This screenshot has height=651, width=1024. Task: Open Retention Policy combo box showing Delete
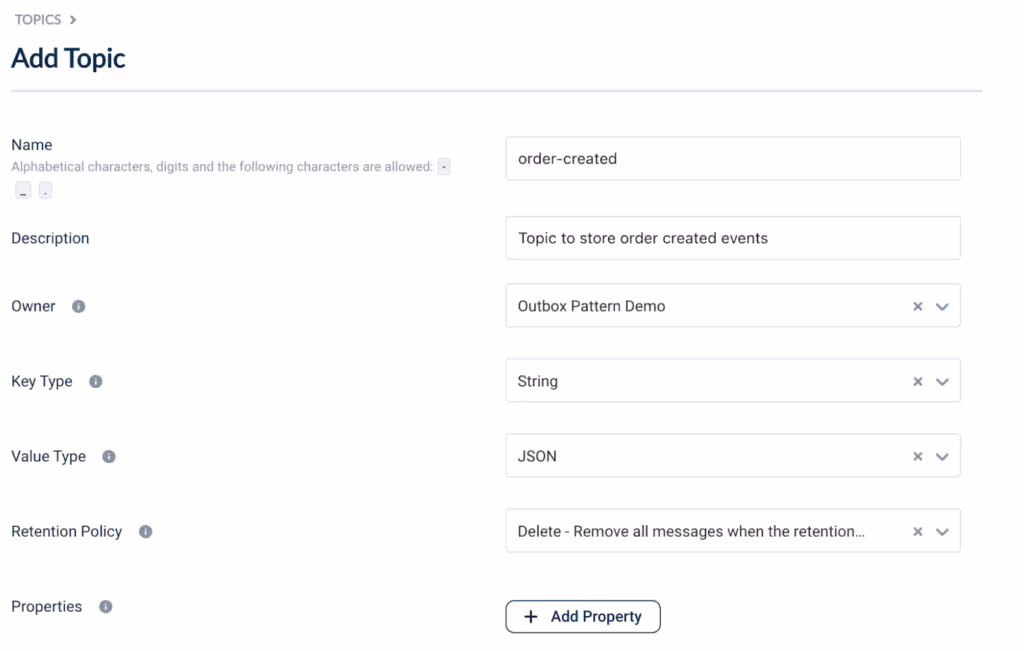(x=733, y=531)
